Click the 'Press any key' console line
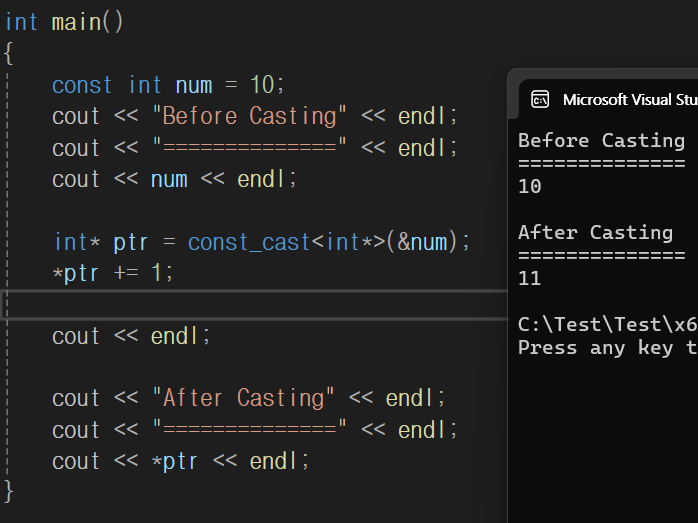 (608, 348)
